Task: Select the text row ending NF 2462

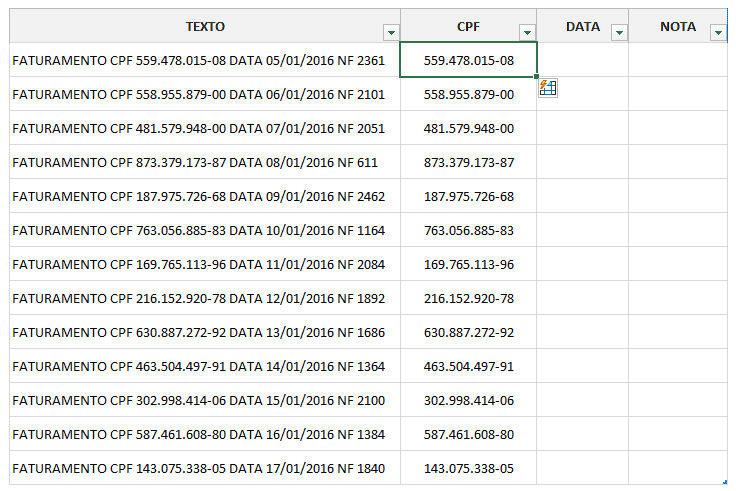Action: (205, 196)
